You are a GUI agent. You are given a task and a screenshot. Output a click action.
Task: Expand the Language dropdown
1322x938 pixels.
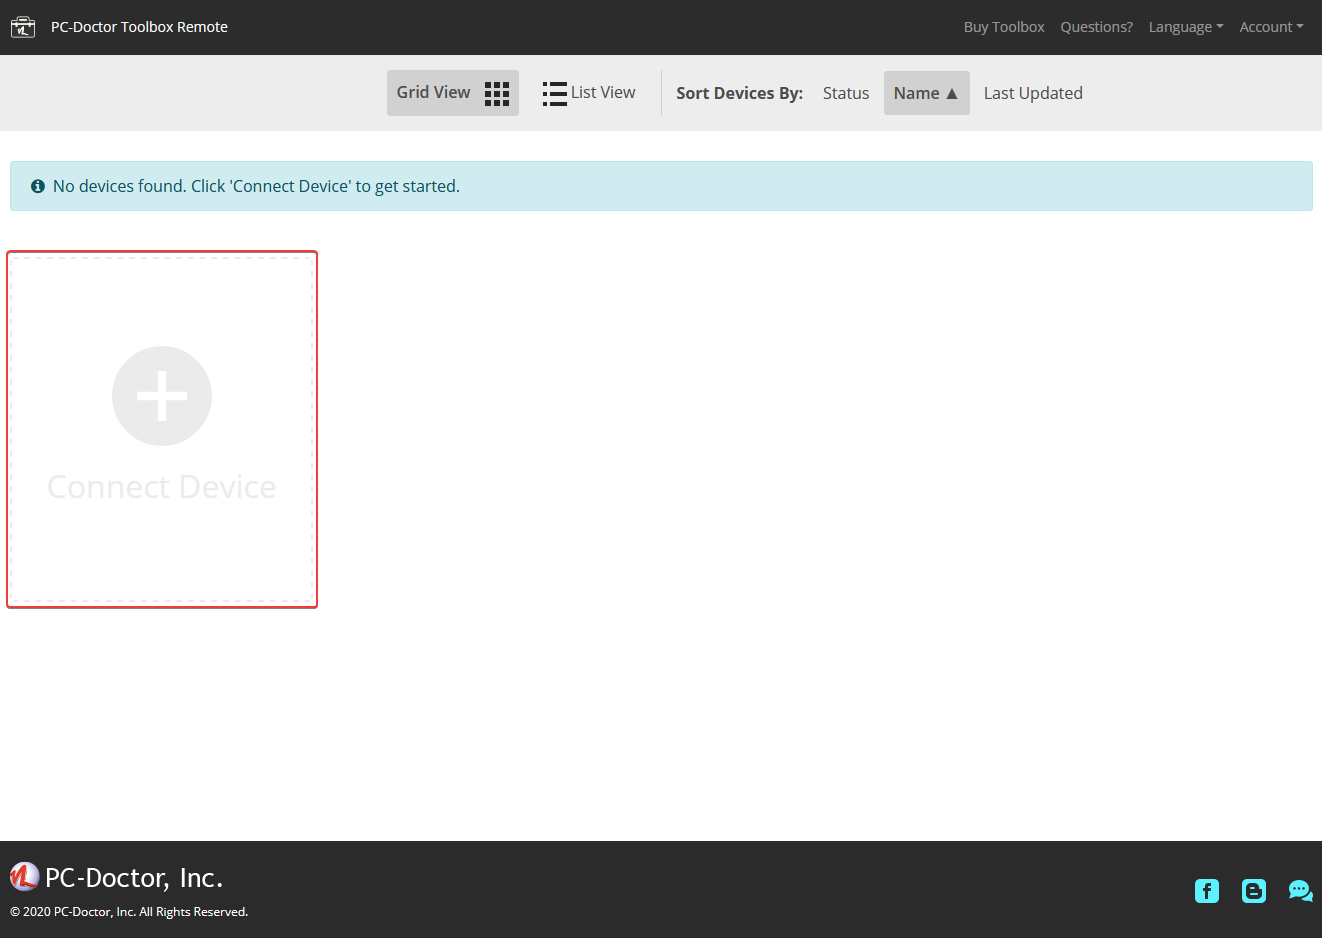click(1186, 27)
